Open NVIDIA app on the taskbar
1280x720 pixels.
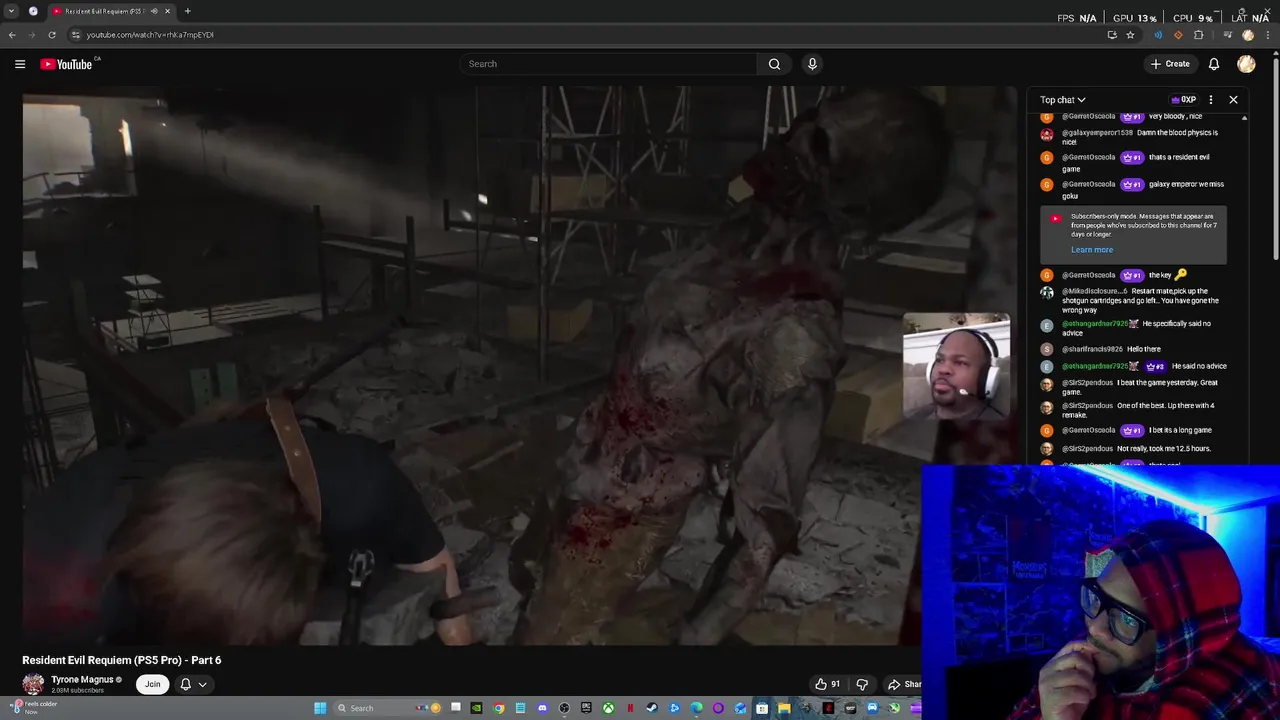tap(476, 708)
